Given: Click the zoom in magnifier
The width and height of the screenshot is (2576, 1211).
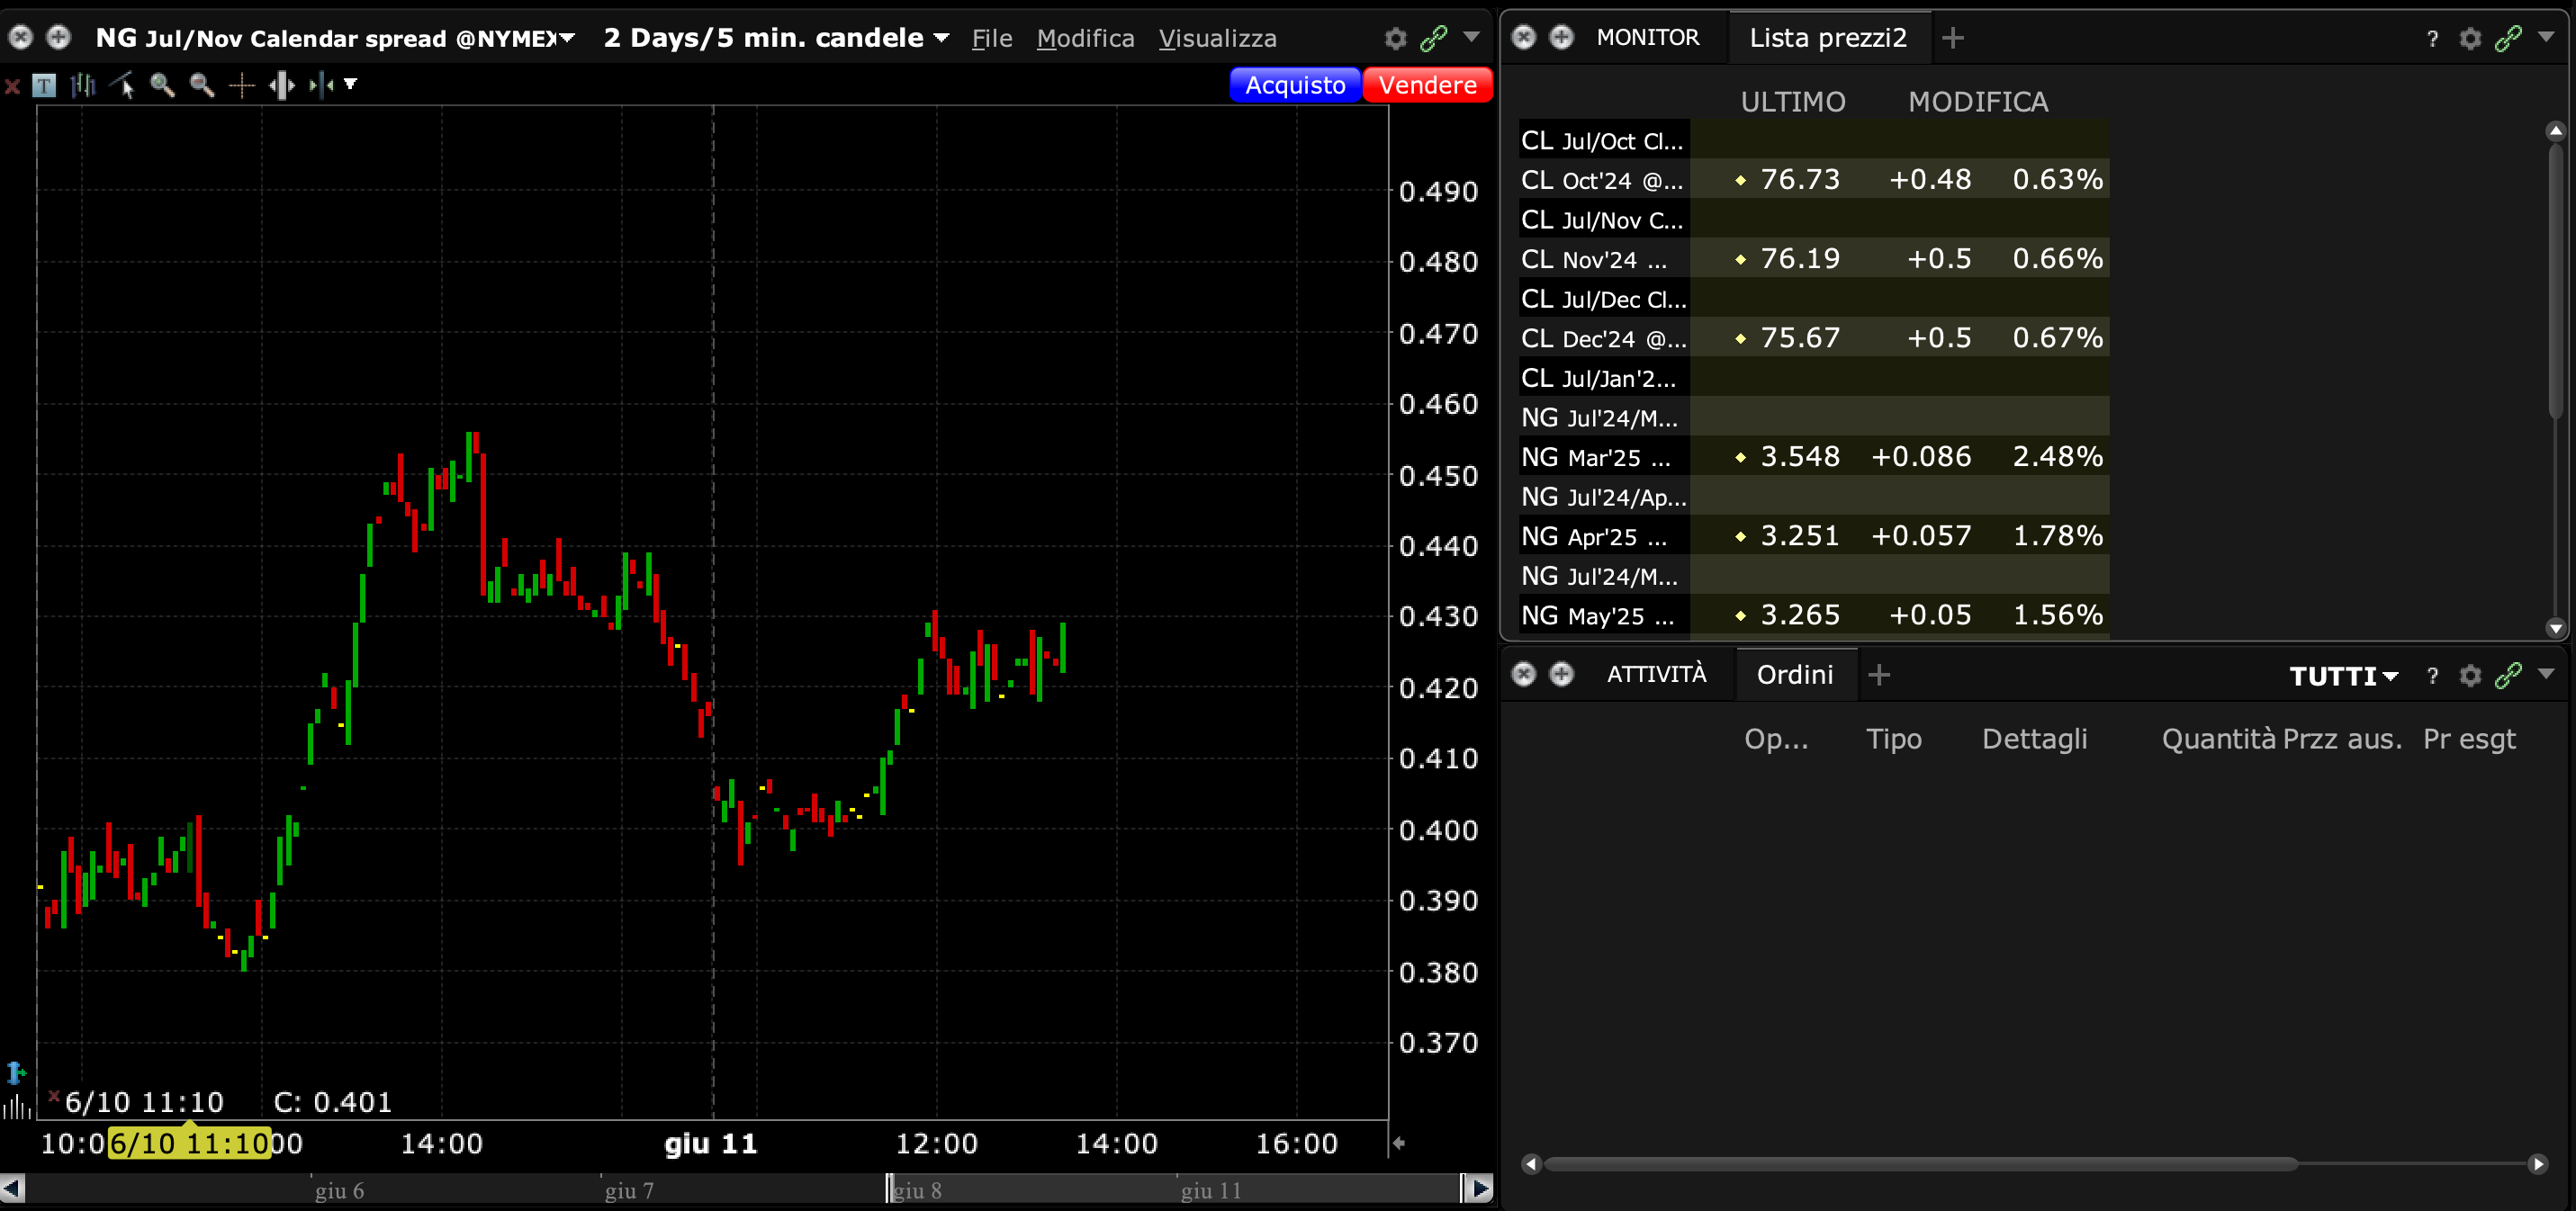Looking at the screenshot, I should pyautogui.click(x=162, y=86).
